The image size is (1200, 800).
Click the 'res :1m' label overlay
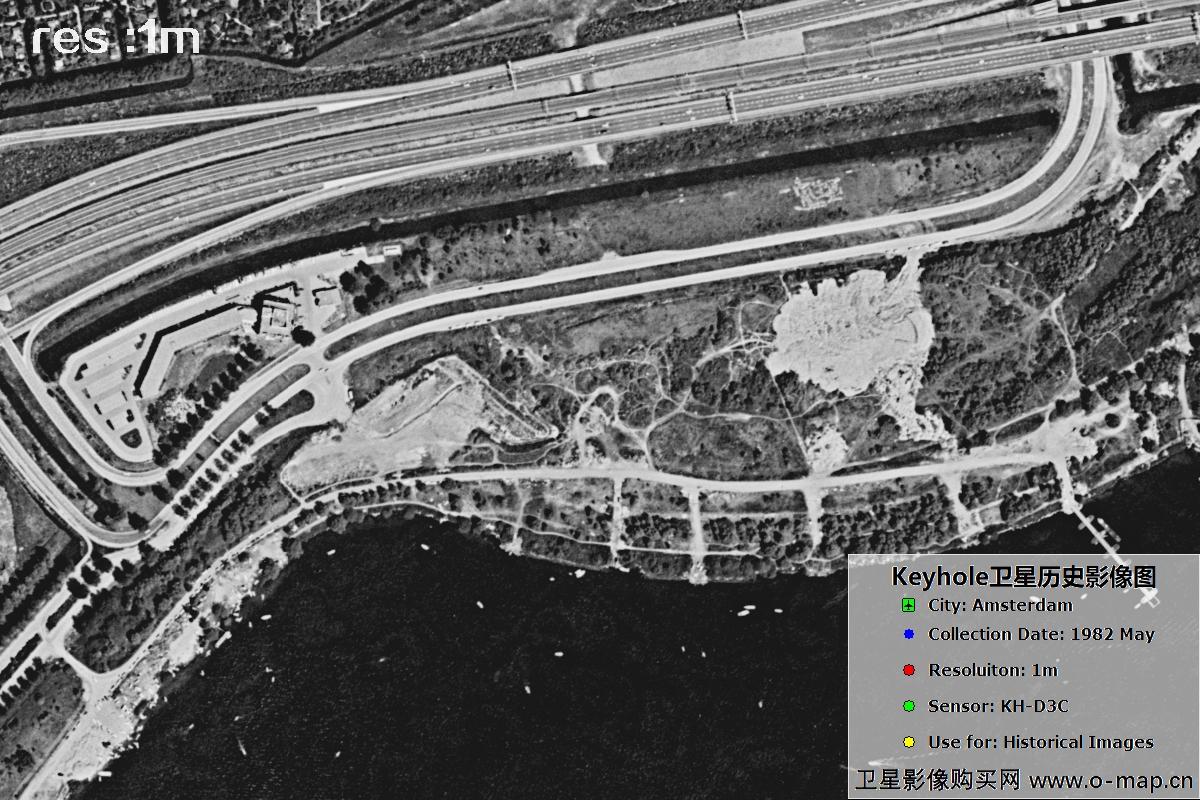click(x=115, y=38)
